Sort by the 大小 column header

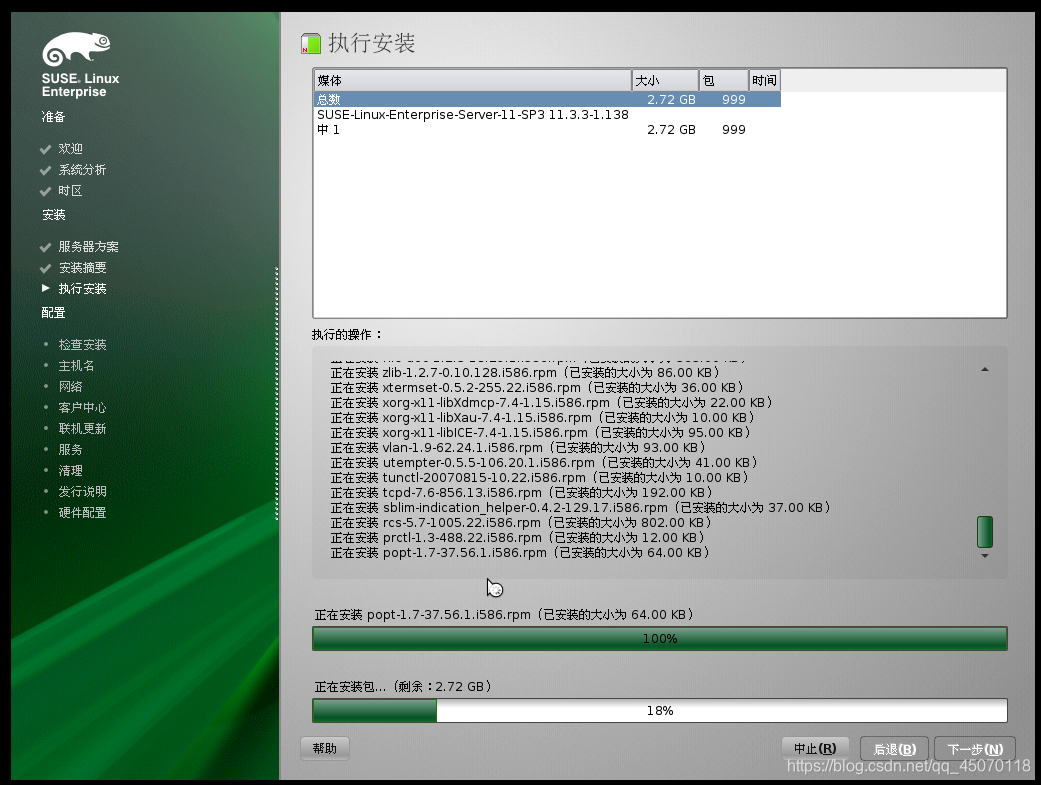click(x=665, y=80)
